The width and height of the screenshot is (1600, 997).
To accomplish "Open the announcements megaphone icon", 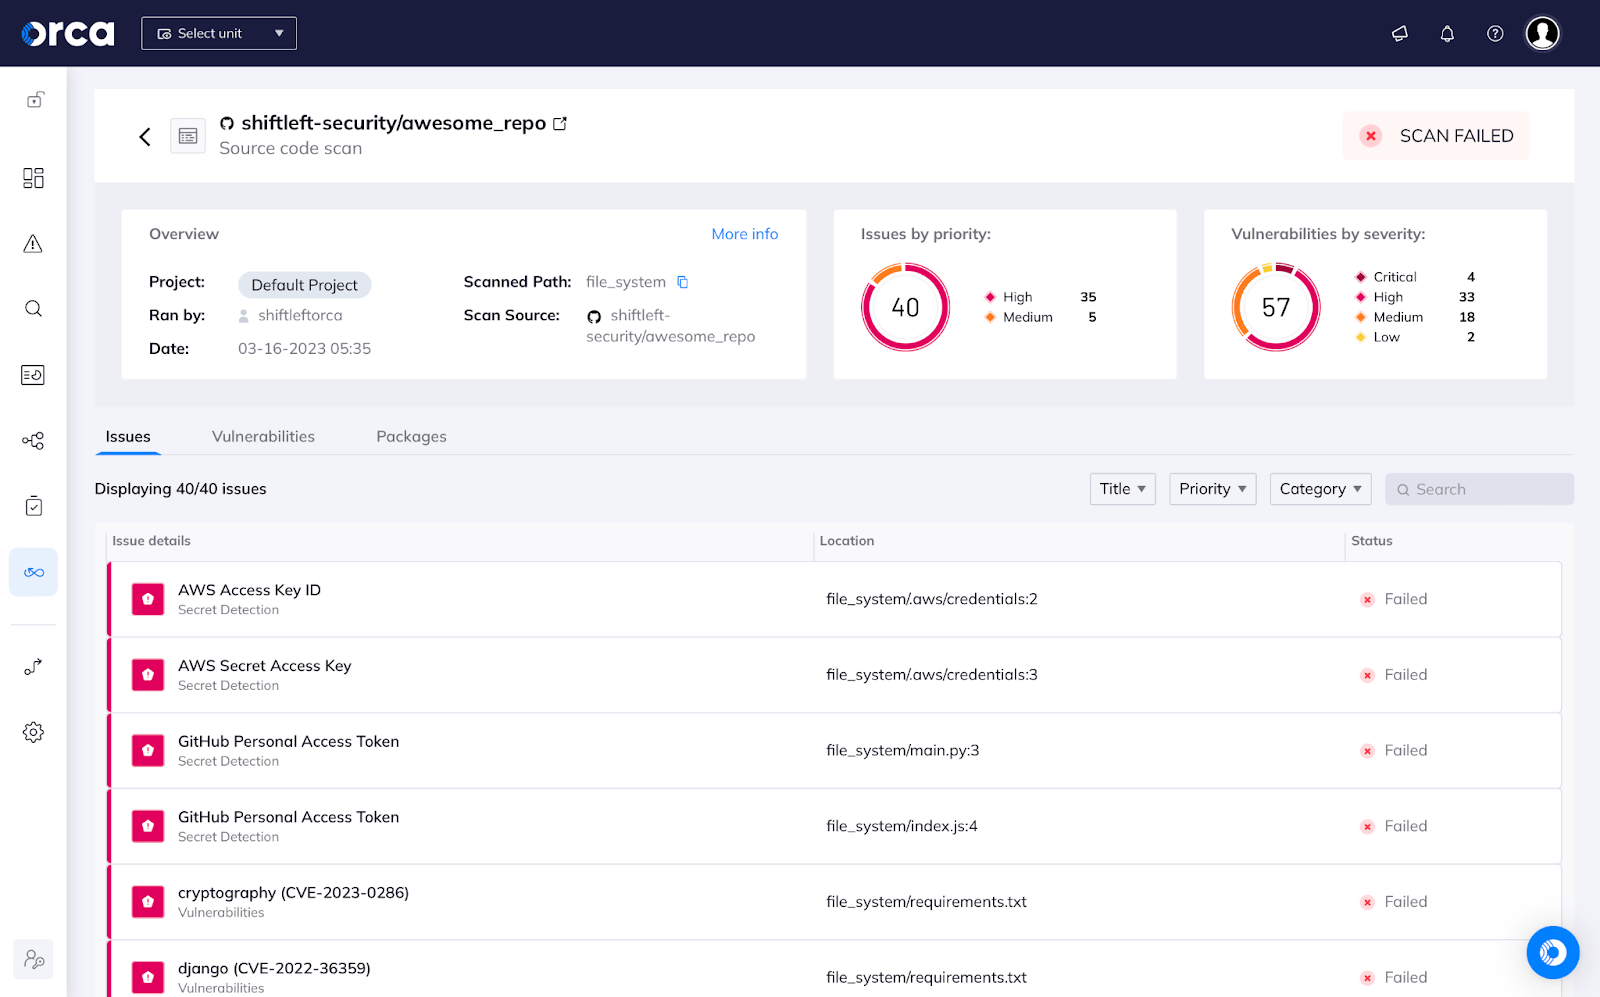I will pyautogui.click(x=1400, y=34).
